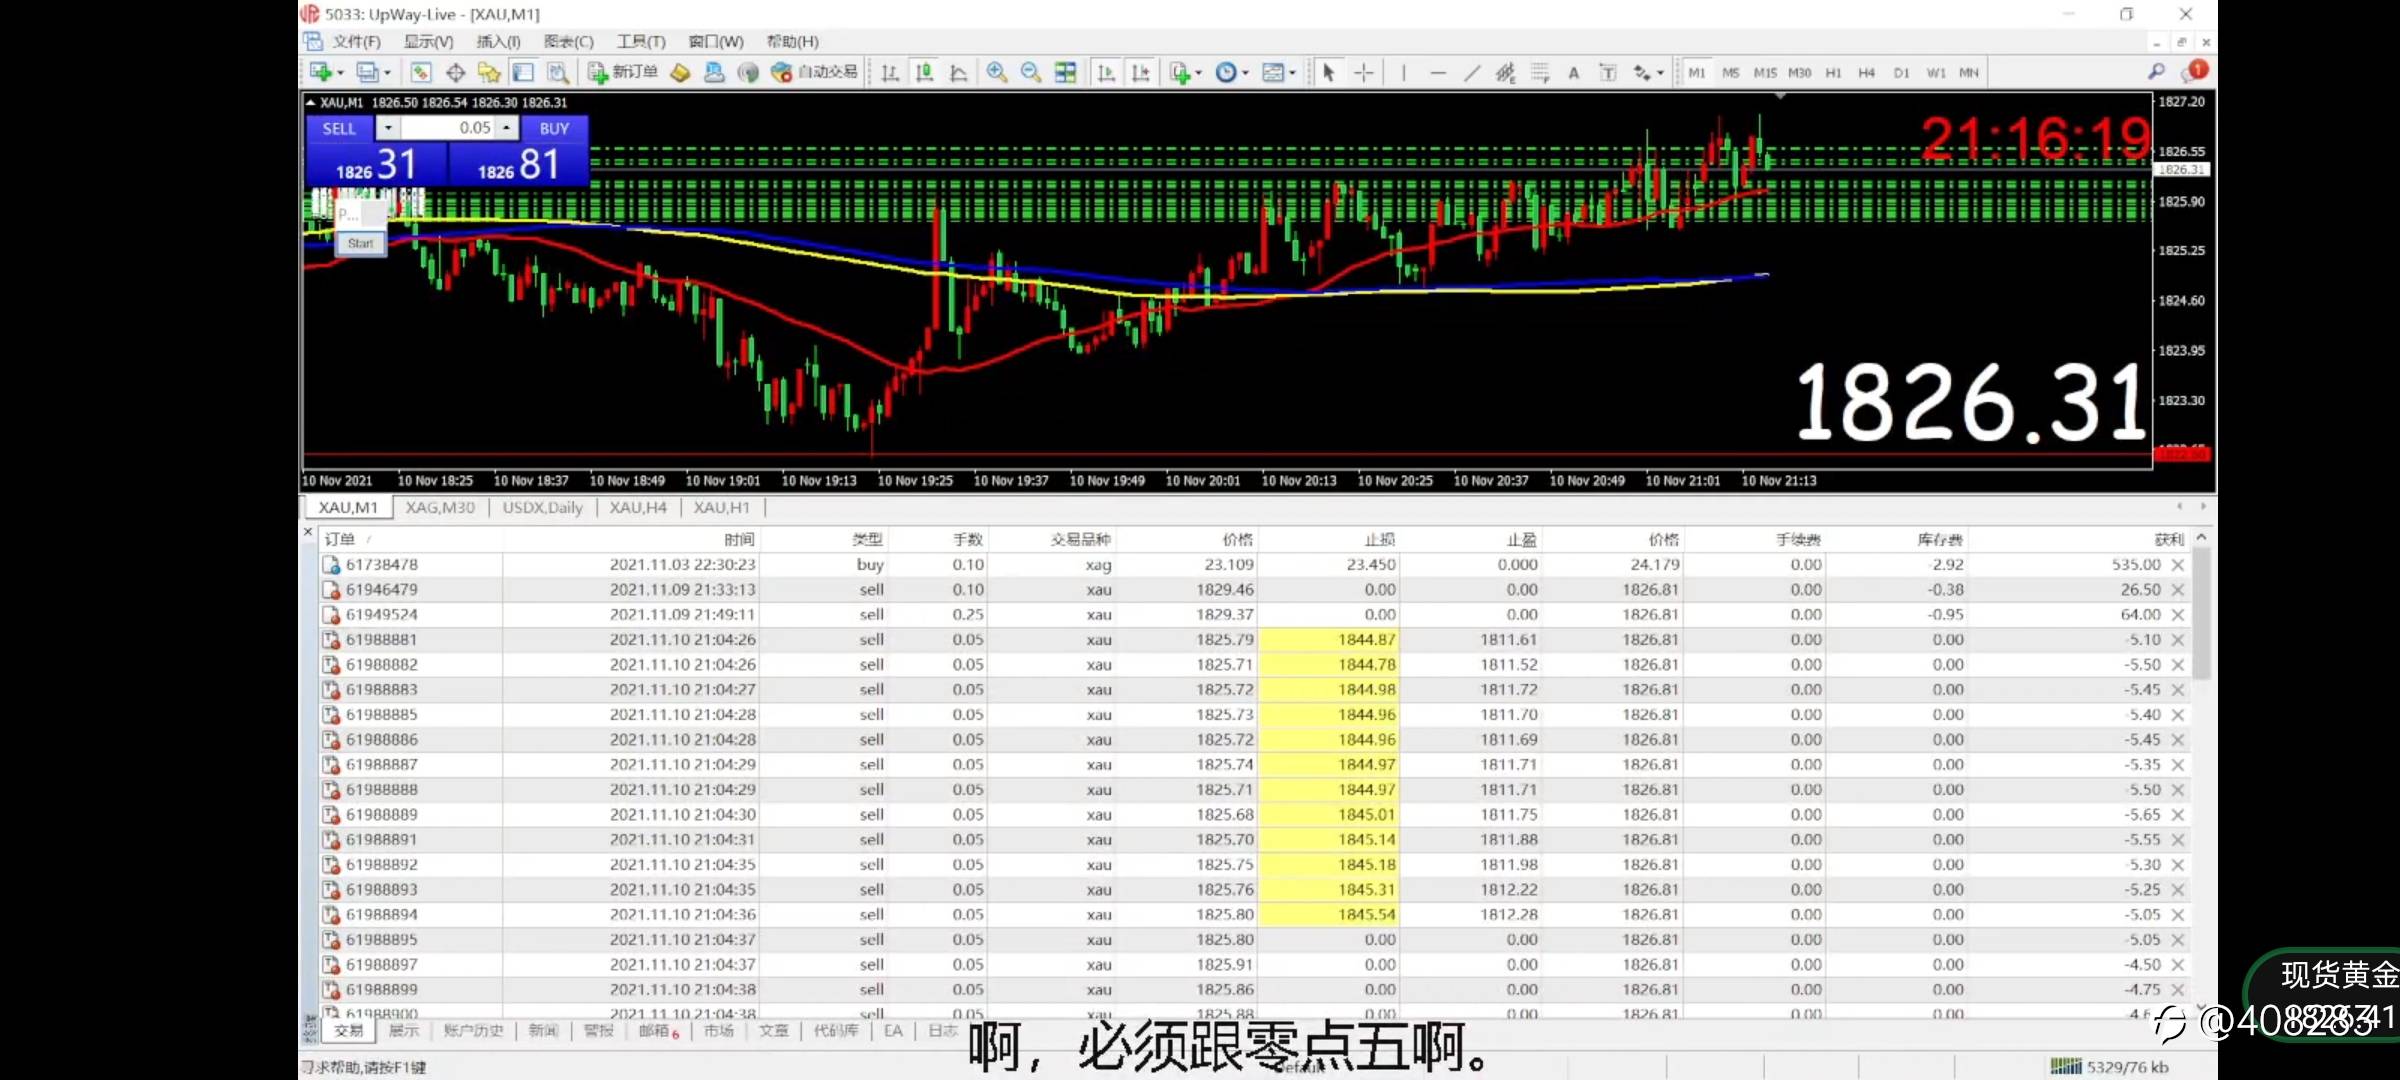Toggle the chart auto-scroll button
The height and width of the screenshot is (1080, 2400).
click(1105, 72)
